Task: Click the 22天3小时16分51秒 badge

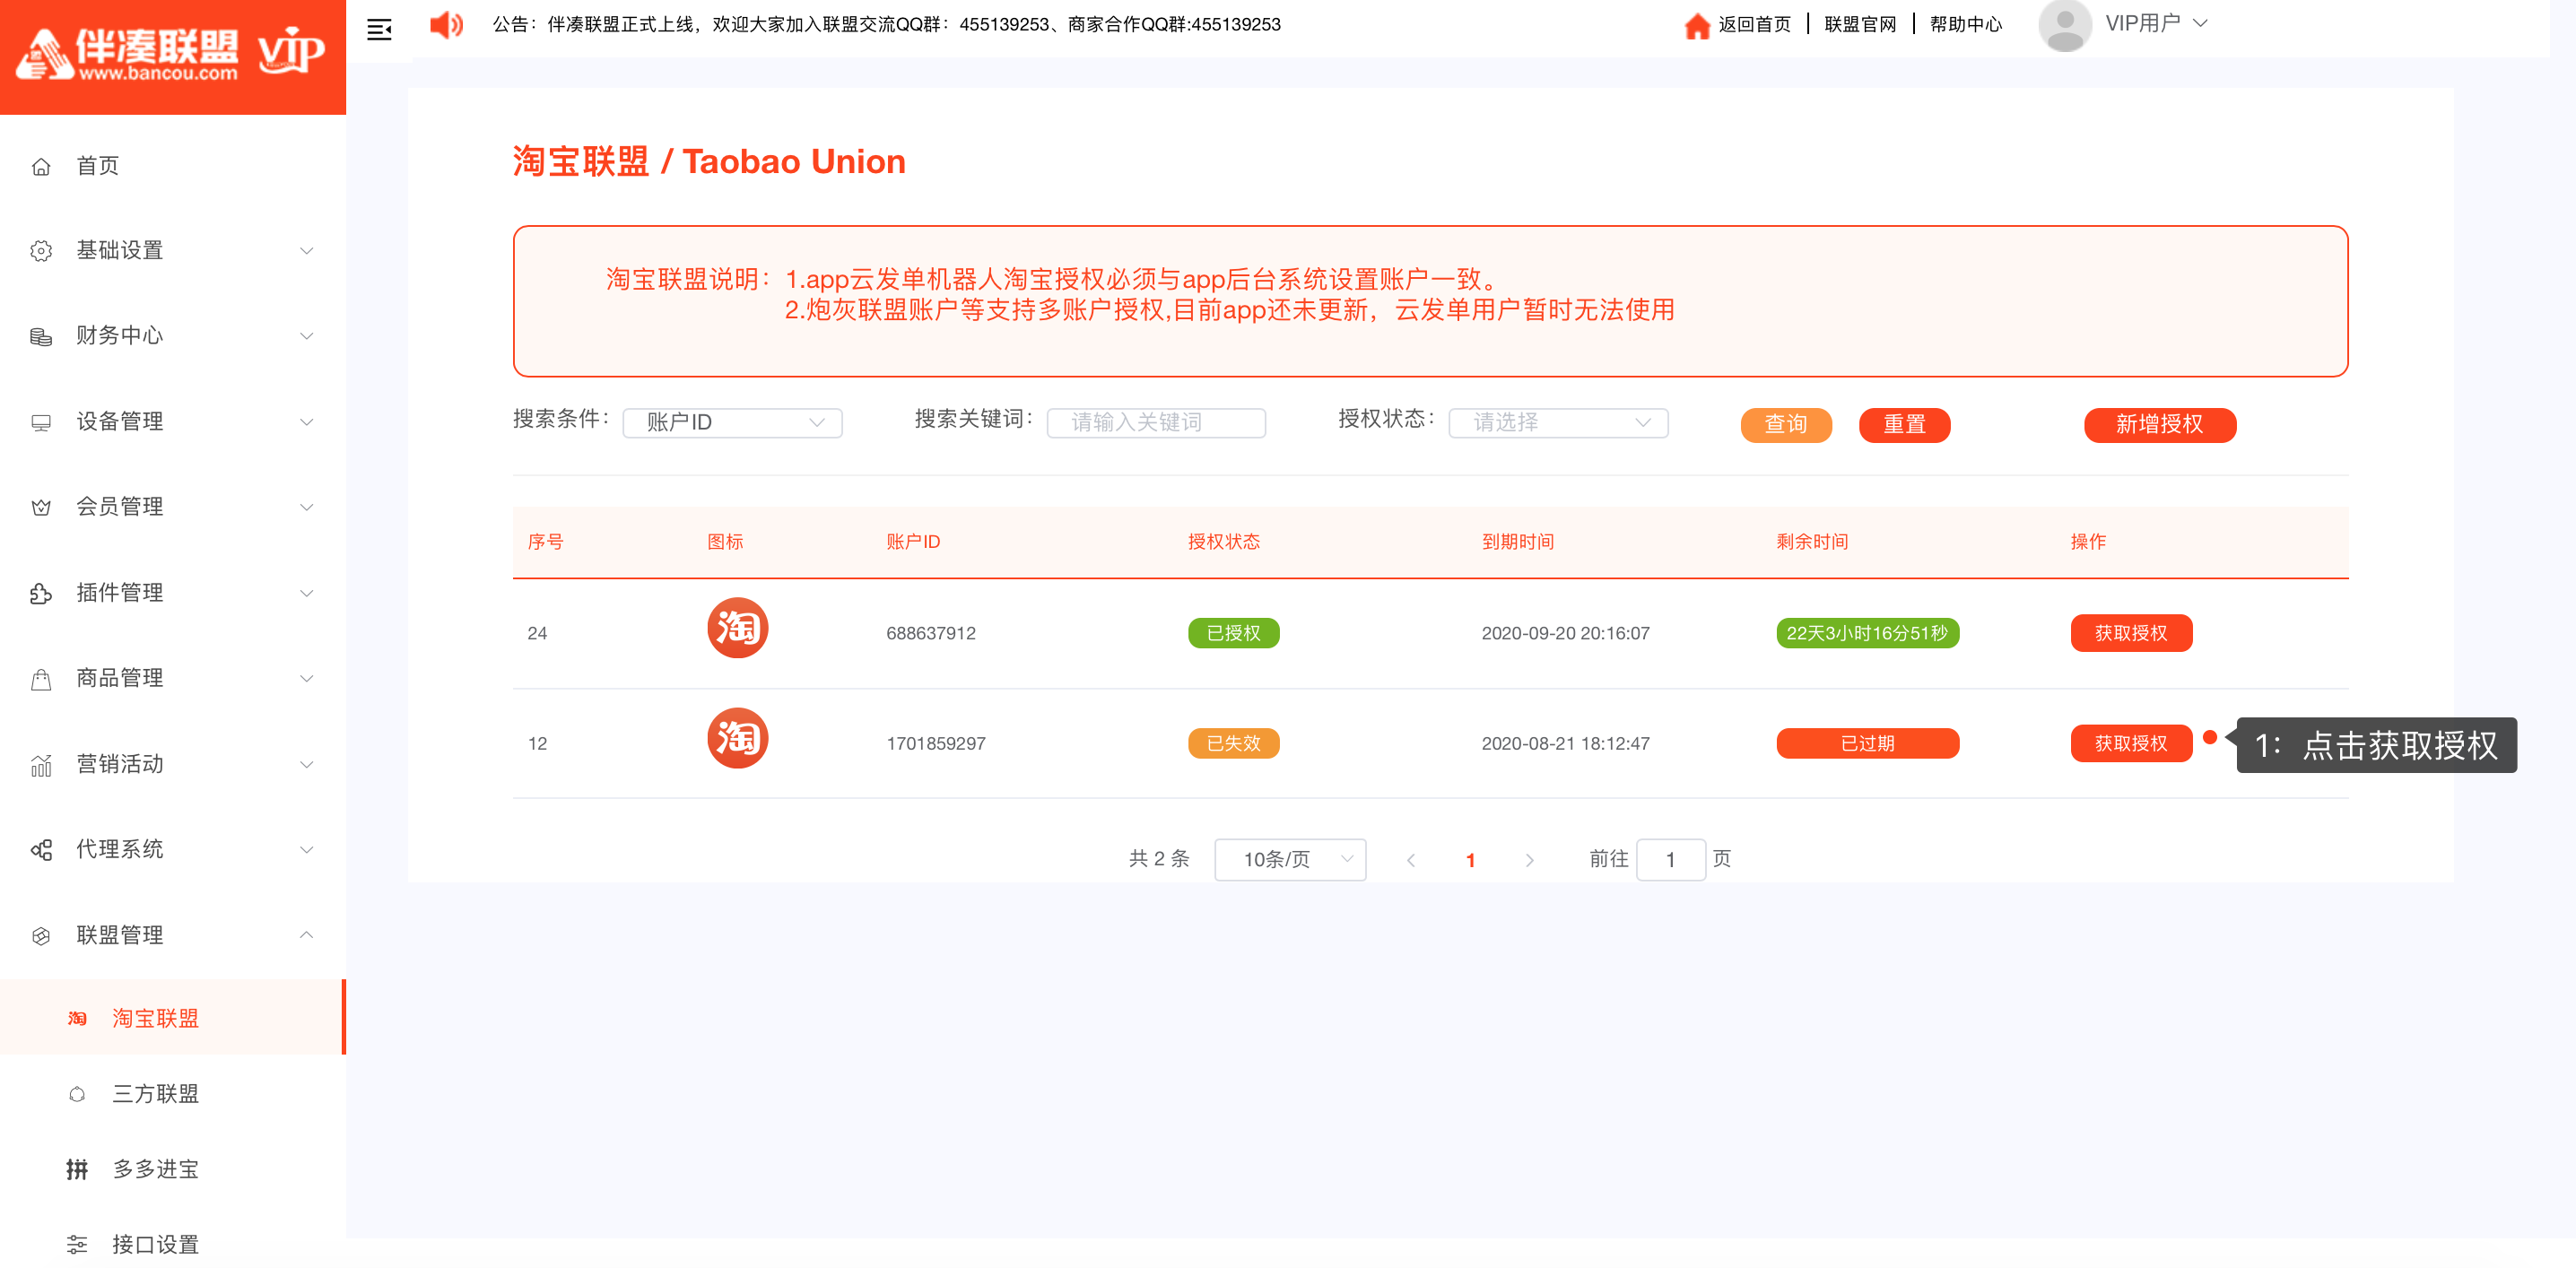Action: 1867,633
